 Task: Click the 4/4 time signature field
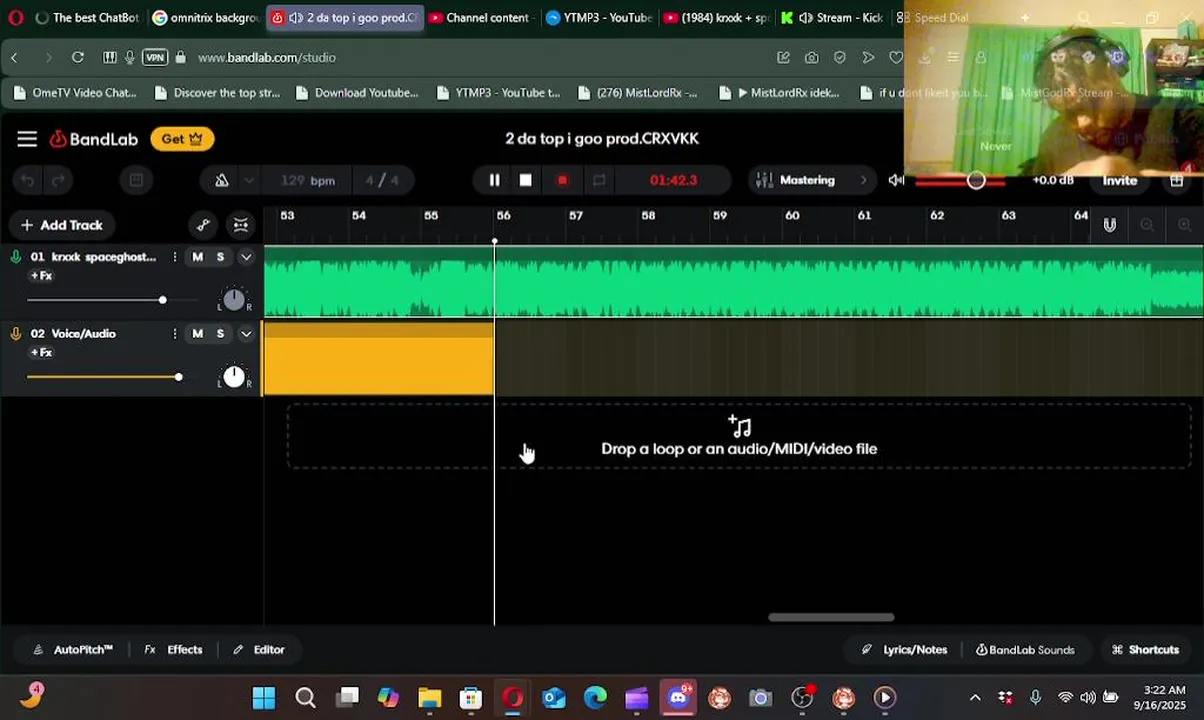[x=382, y=180]
